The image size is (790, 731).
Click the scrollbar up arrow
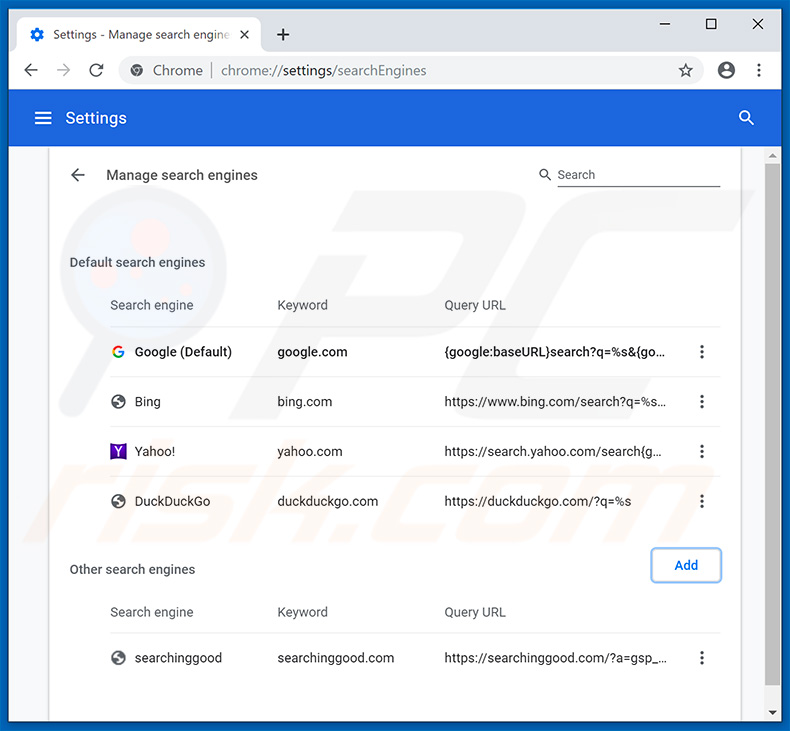pyautogui.click(x=772, y=156)
